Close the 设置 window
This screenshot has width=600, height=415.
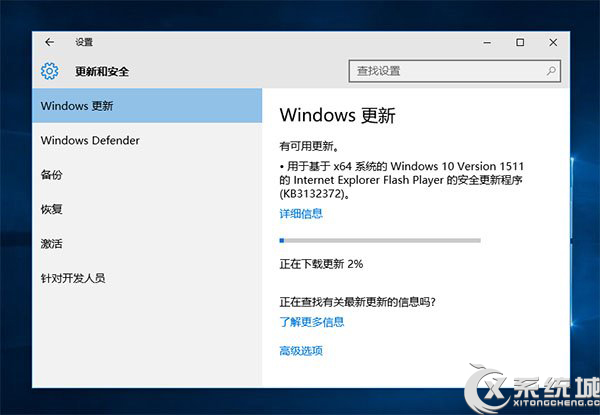coord(553,42)
